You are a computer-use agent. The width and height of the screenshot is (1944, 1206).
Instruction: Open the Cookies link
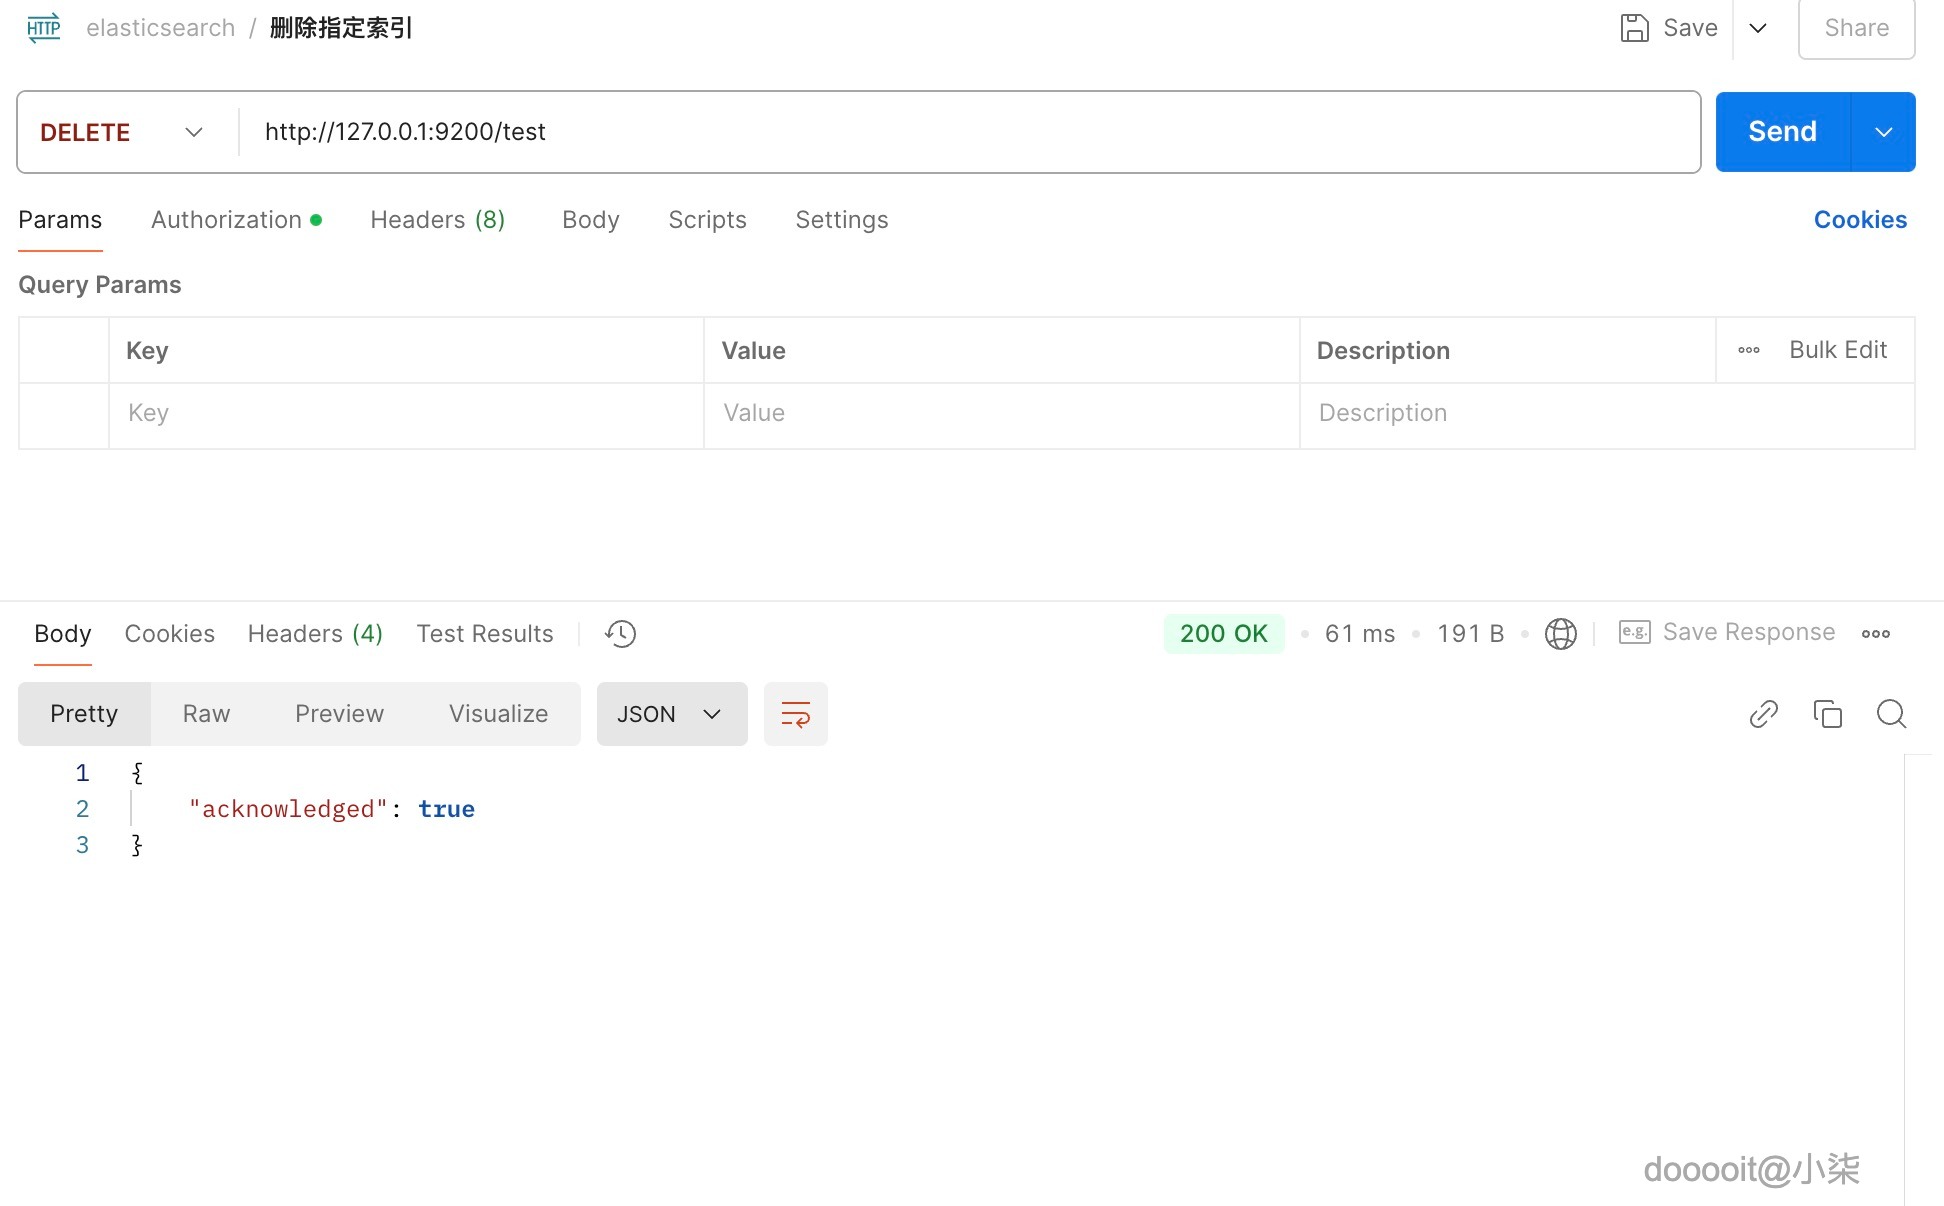1859,220
